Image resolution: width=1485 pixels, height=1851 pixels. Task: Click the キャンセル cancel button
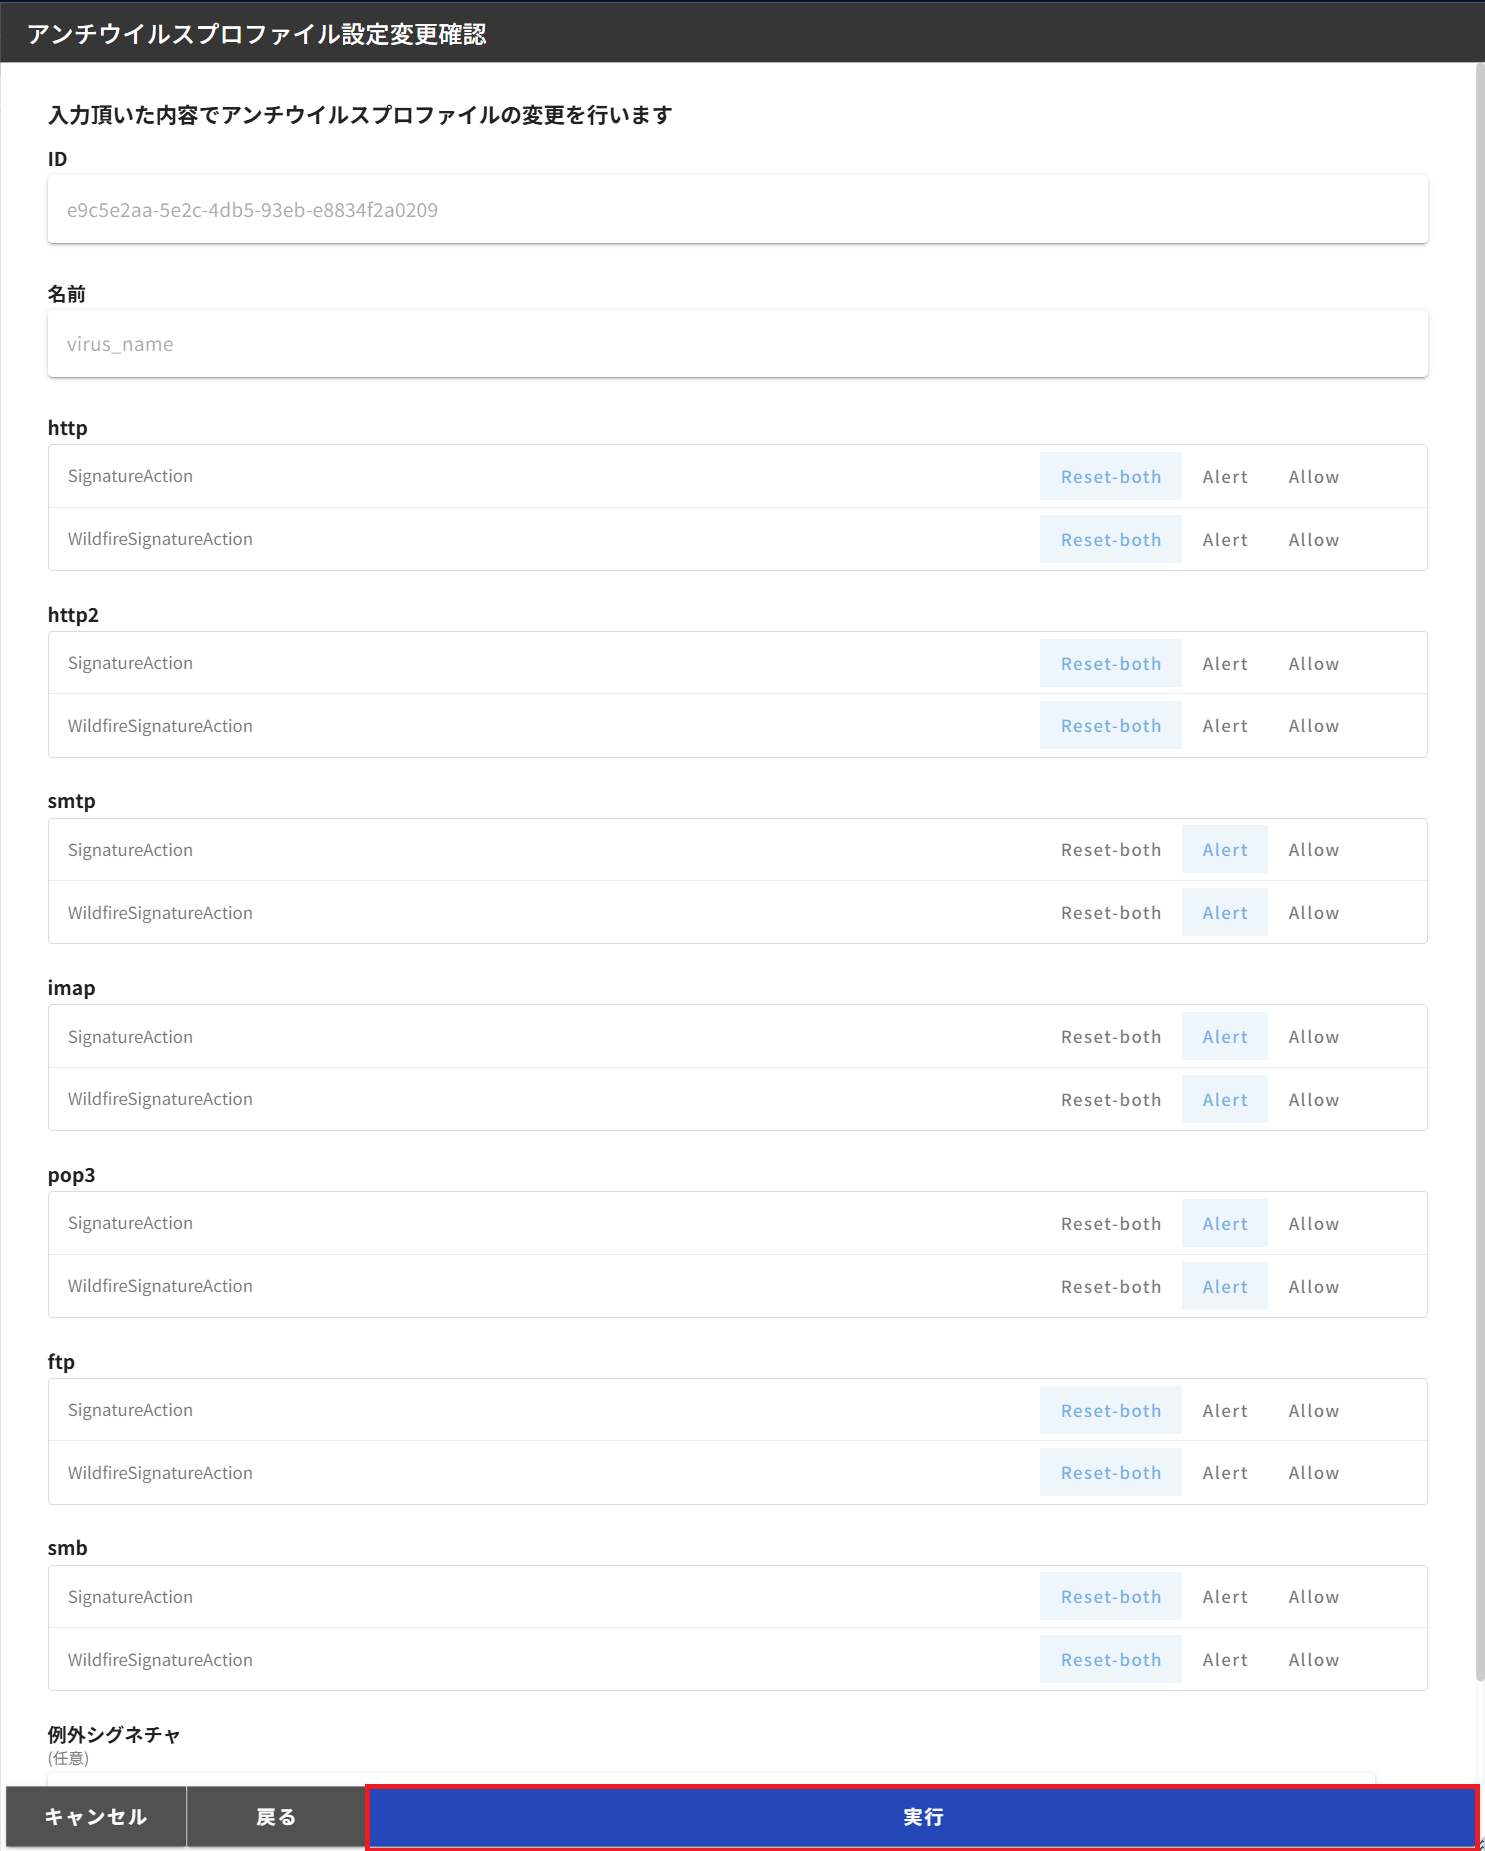click(96, 1817)
